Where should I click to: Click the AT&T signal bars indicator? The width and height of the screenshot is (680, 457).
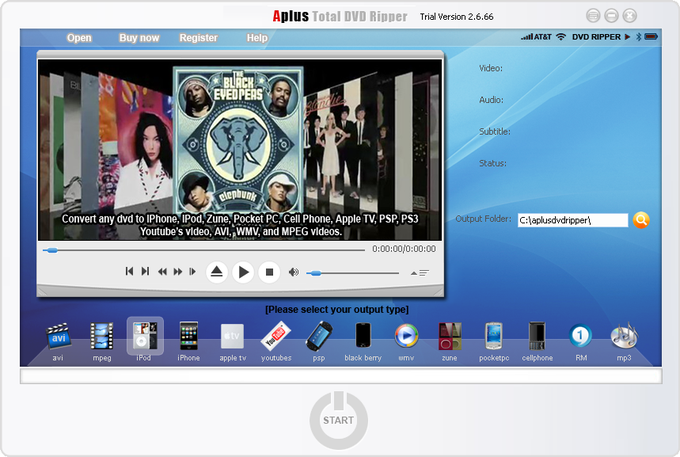point(536,37)
